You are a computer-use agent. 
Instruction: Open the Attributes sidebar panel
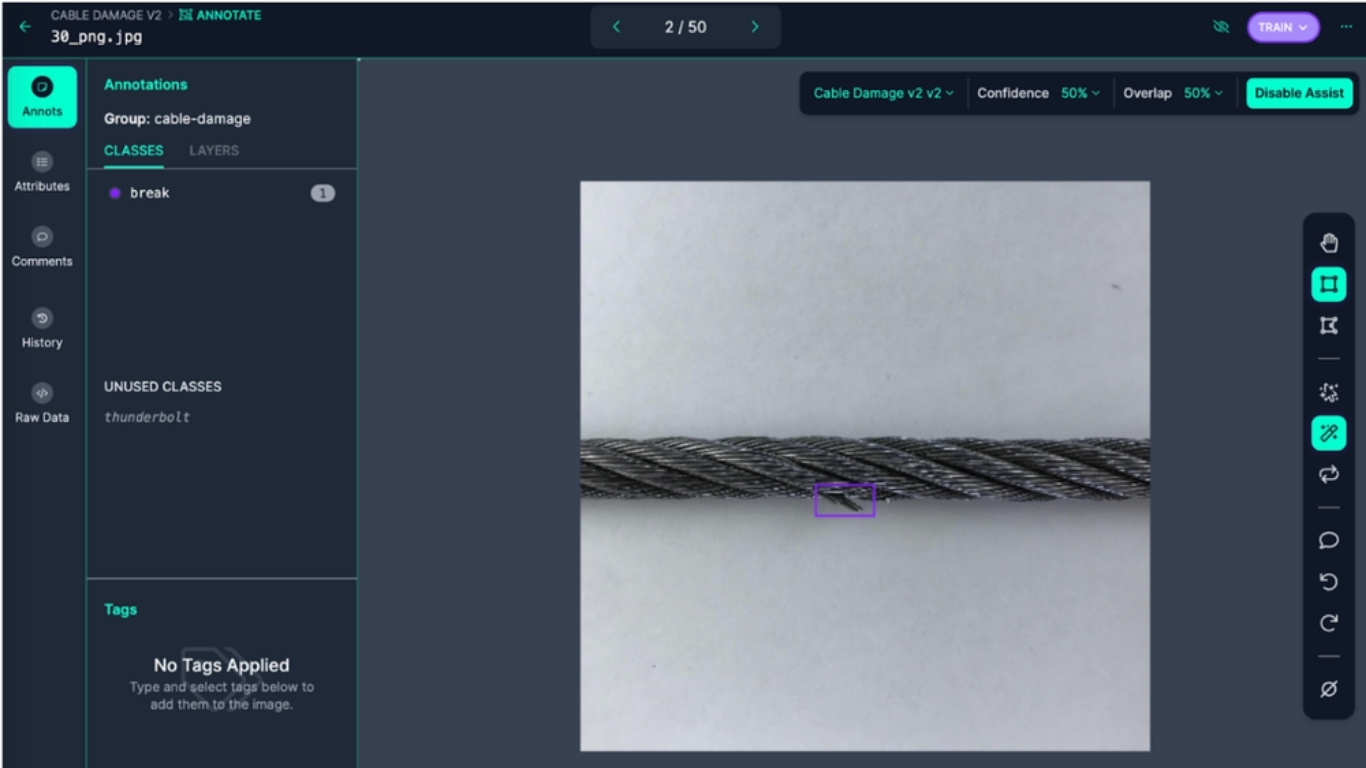pyautogui.click(x=42, y=171)
